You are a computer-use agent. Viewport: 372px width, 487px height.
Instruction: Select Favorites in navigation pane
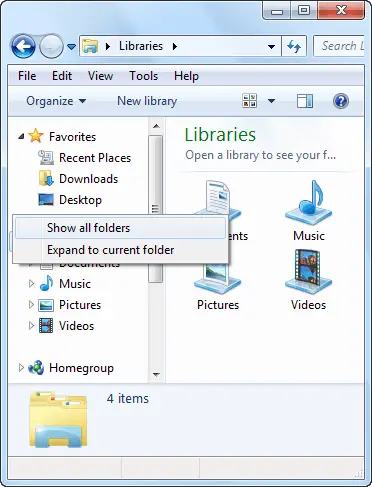[72, 137]
